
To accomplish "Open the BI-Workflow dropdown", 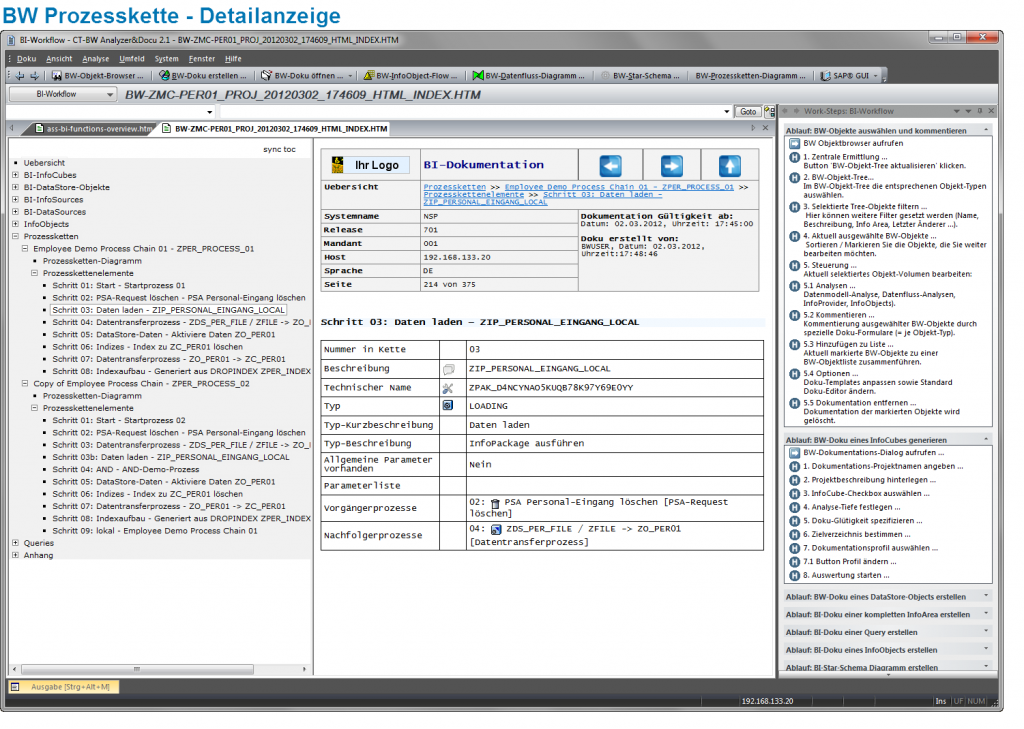I will (110, 92).
